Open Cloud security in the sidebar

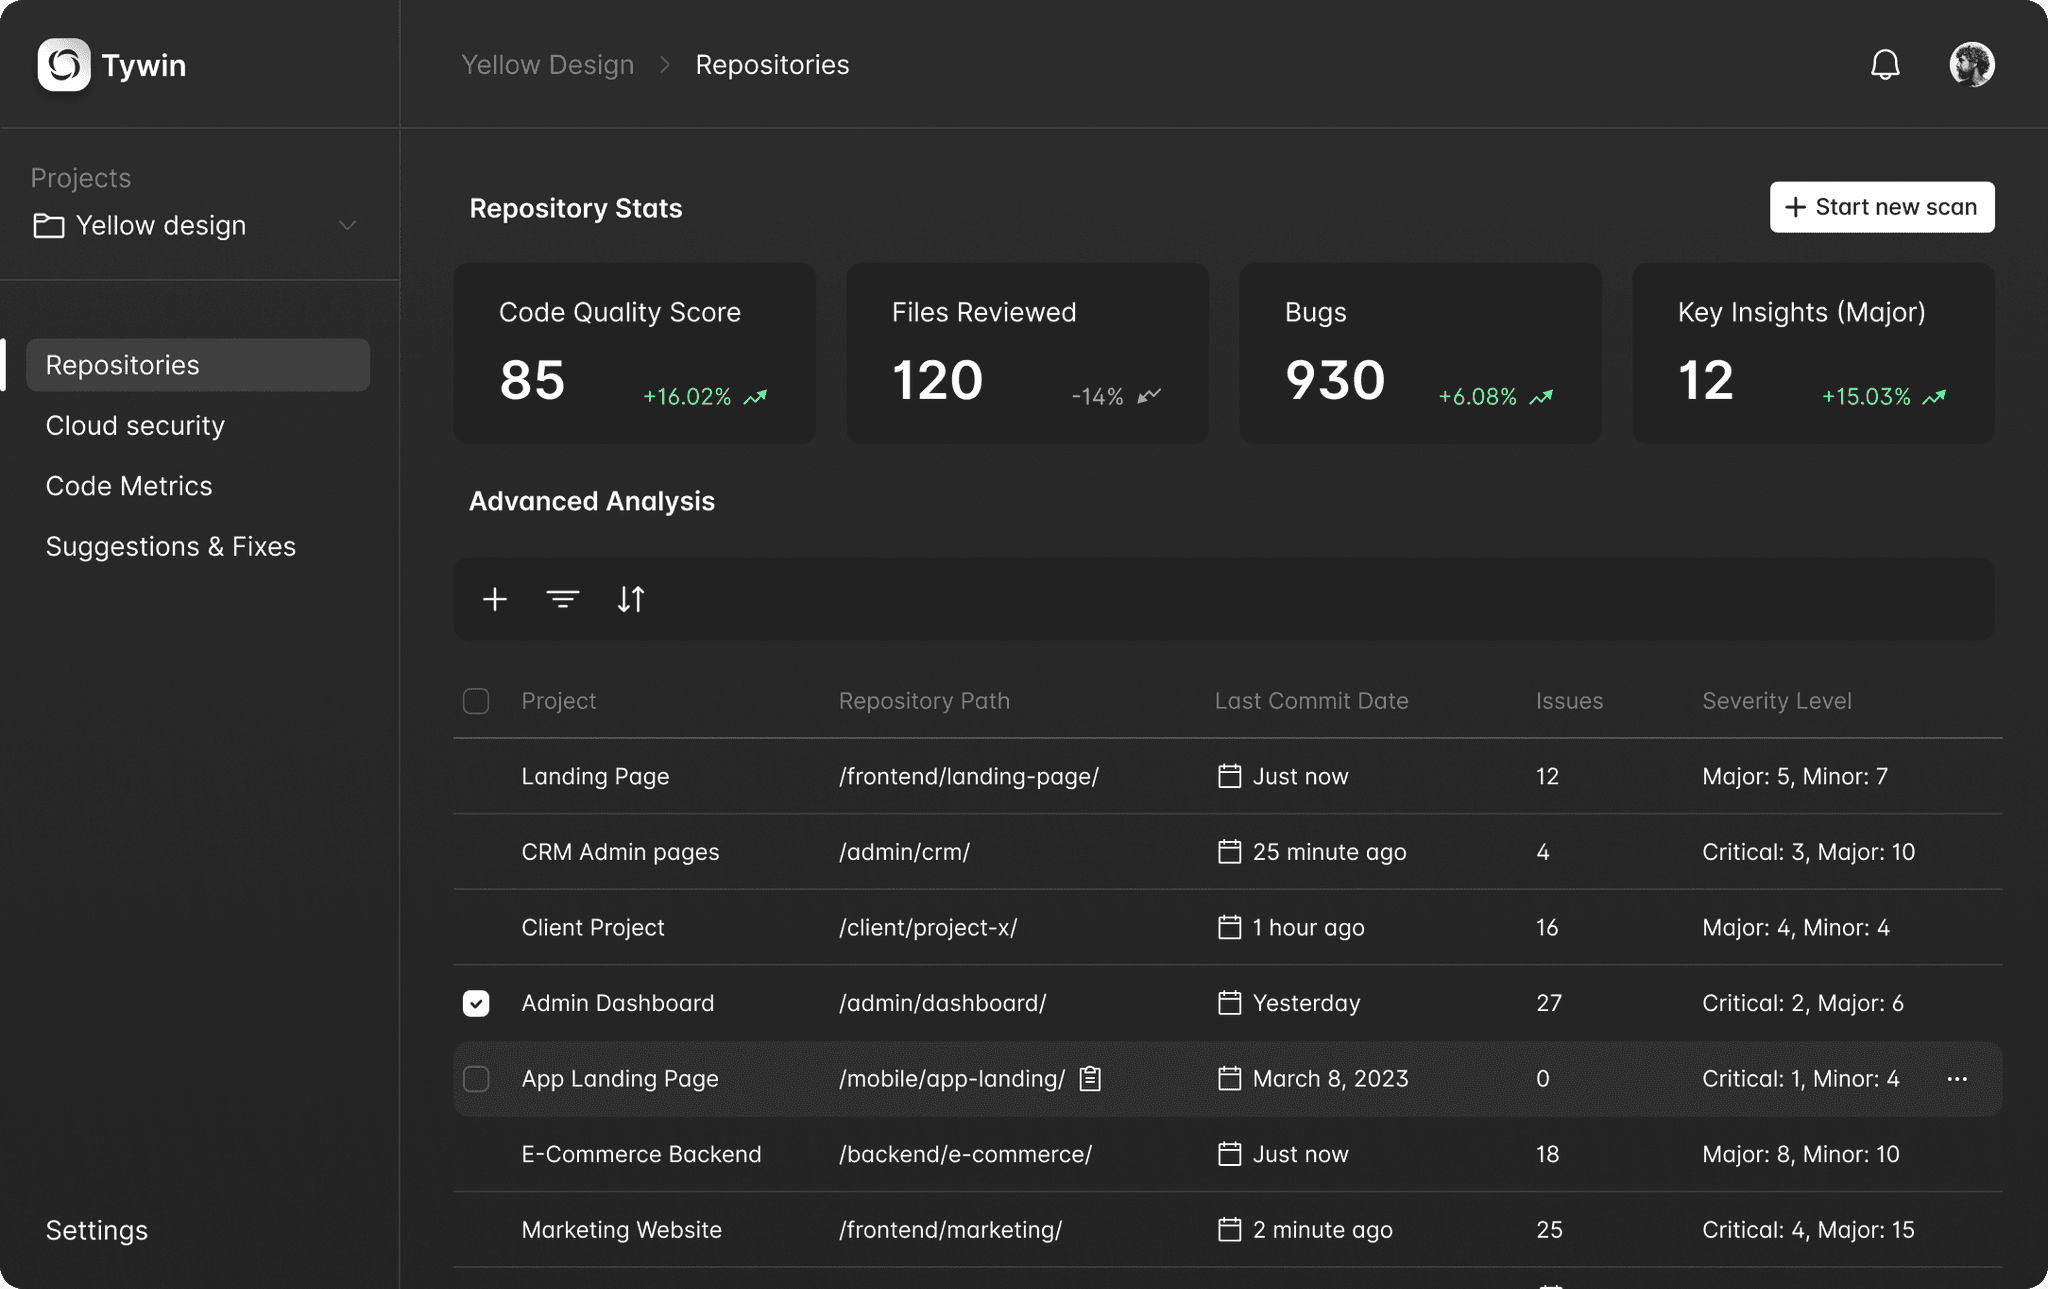click(135, 426)
